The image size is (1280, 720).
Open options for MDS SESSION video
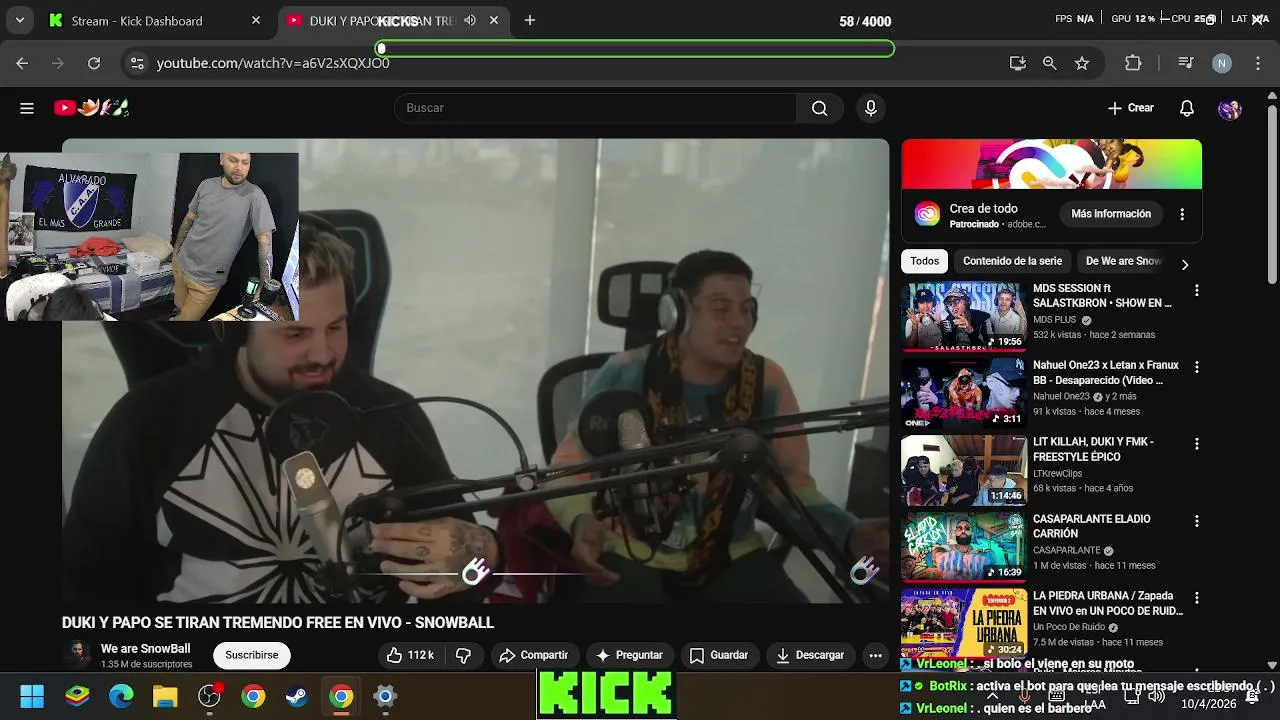click(1196, 290)
